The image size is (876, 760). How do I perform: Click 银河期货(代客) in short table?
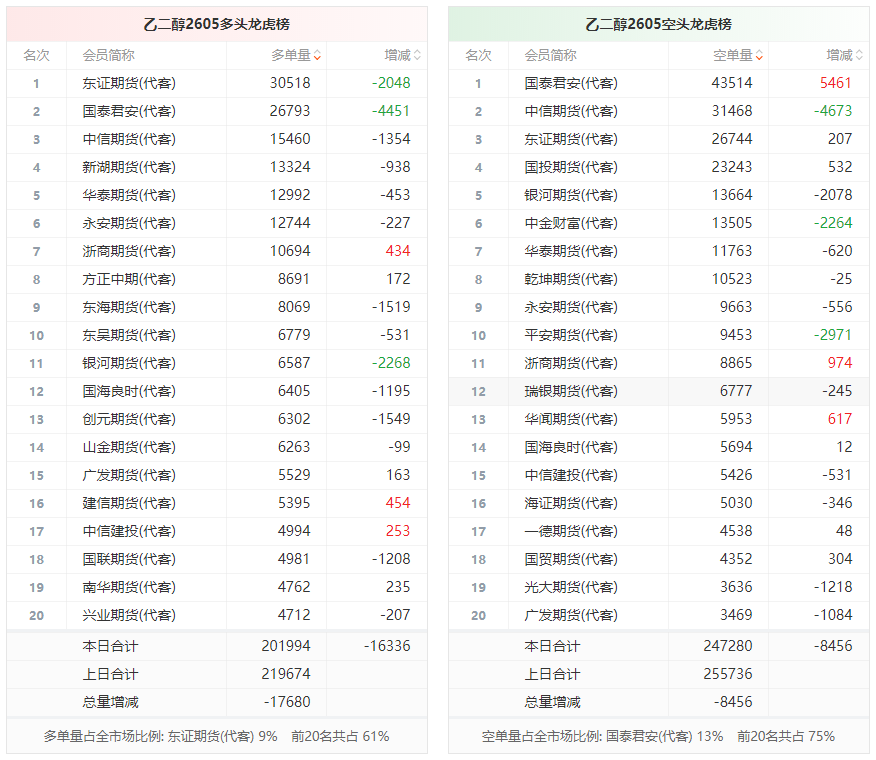(571, 195)
